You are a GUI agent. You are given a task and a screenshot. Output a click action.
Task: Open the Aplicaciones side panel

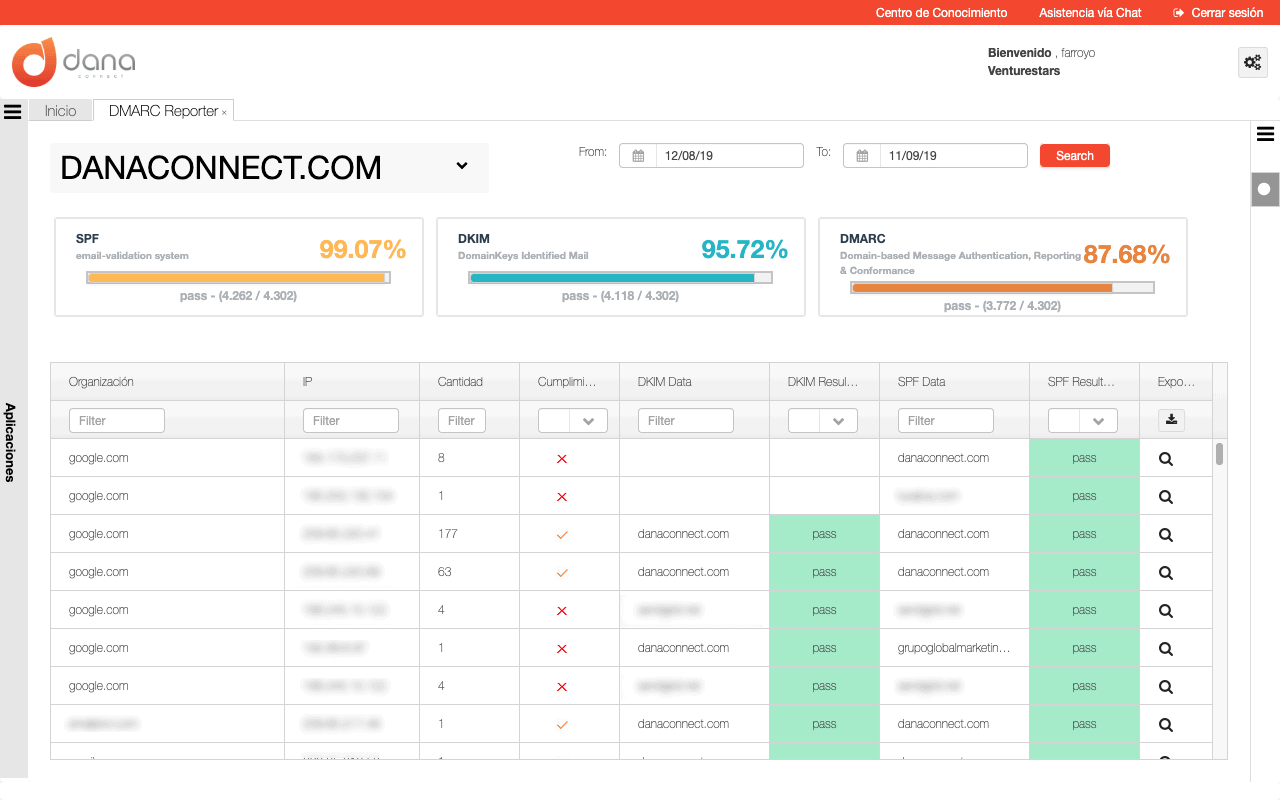click(10, 443)
